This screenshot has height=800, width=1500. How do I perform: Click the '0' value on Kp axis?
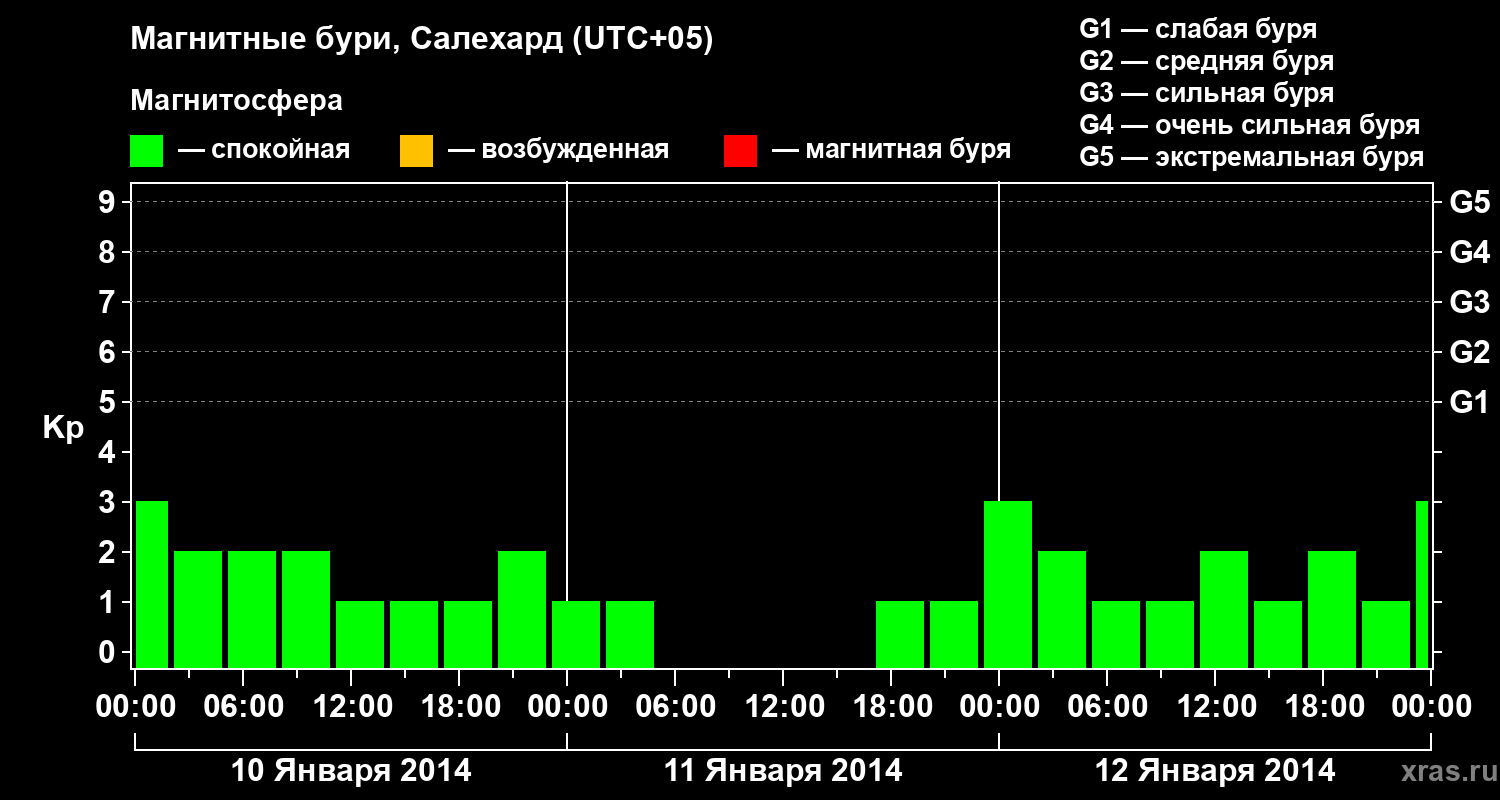pyautogui.click(x=109, y=652)
